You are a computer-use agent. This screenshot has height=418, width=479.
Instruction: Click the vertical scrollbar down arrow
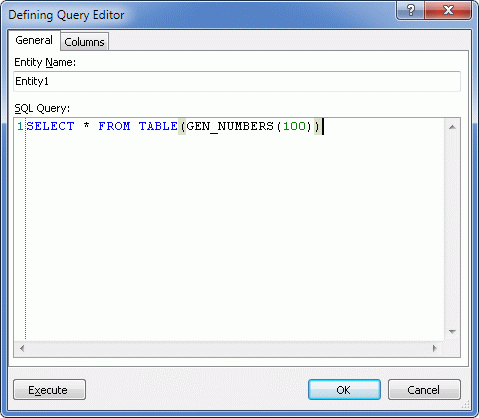point(452,332)
